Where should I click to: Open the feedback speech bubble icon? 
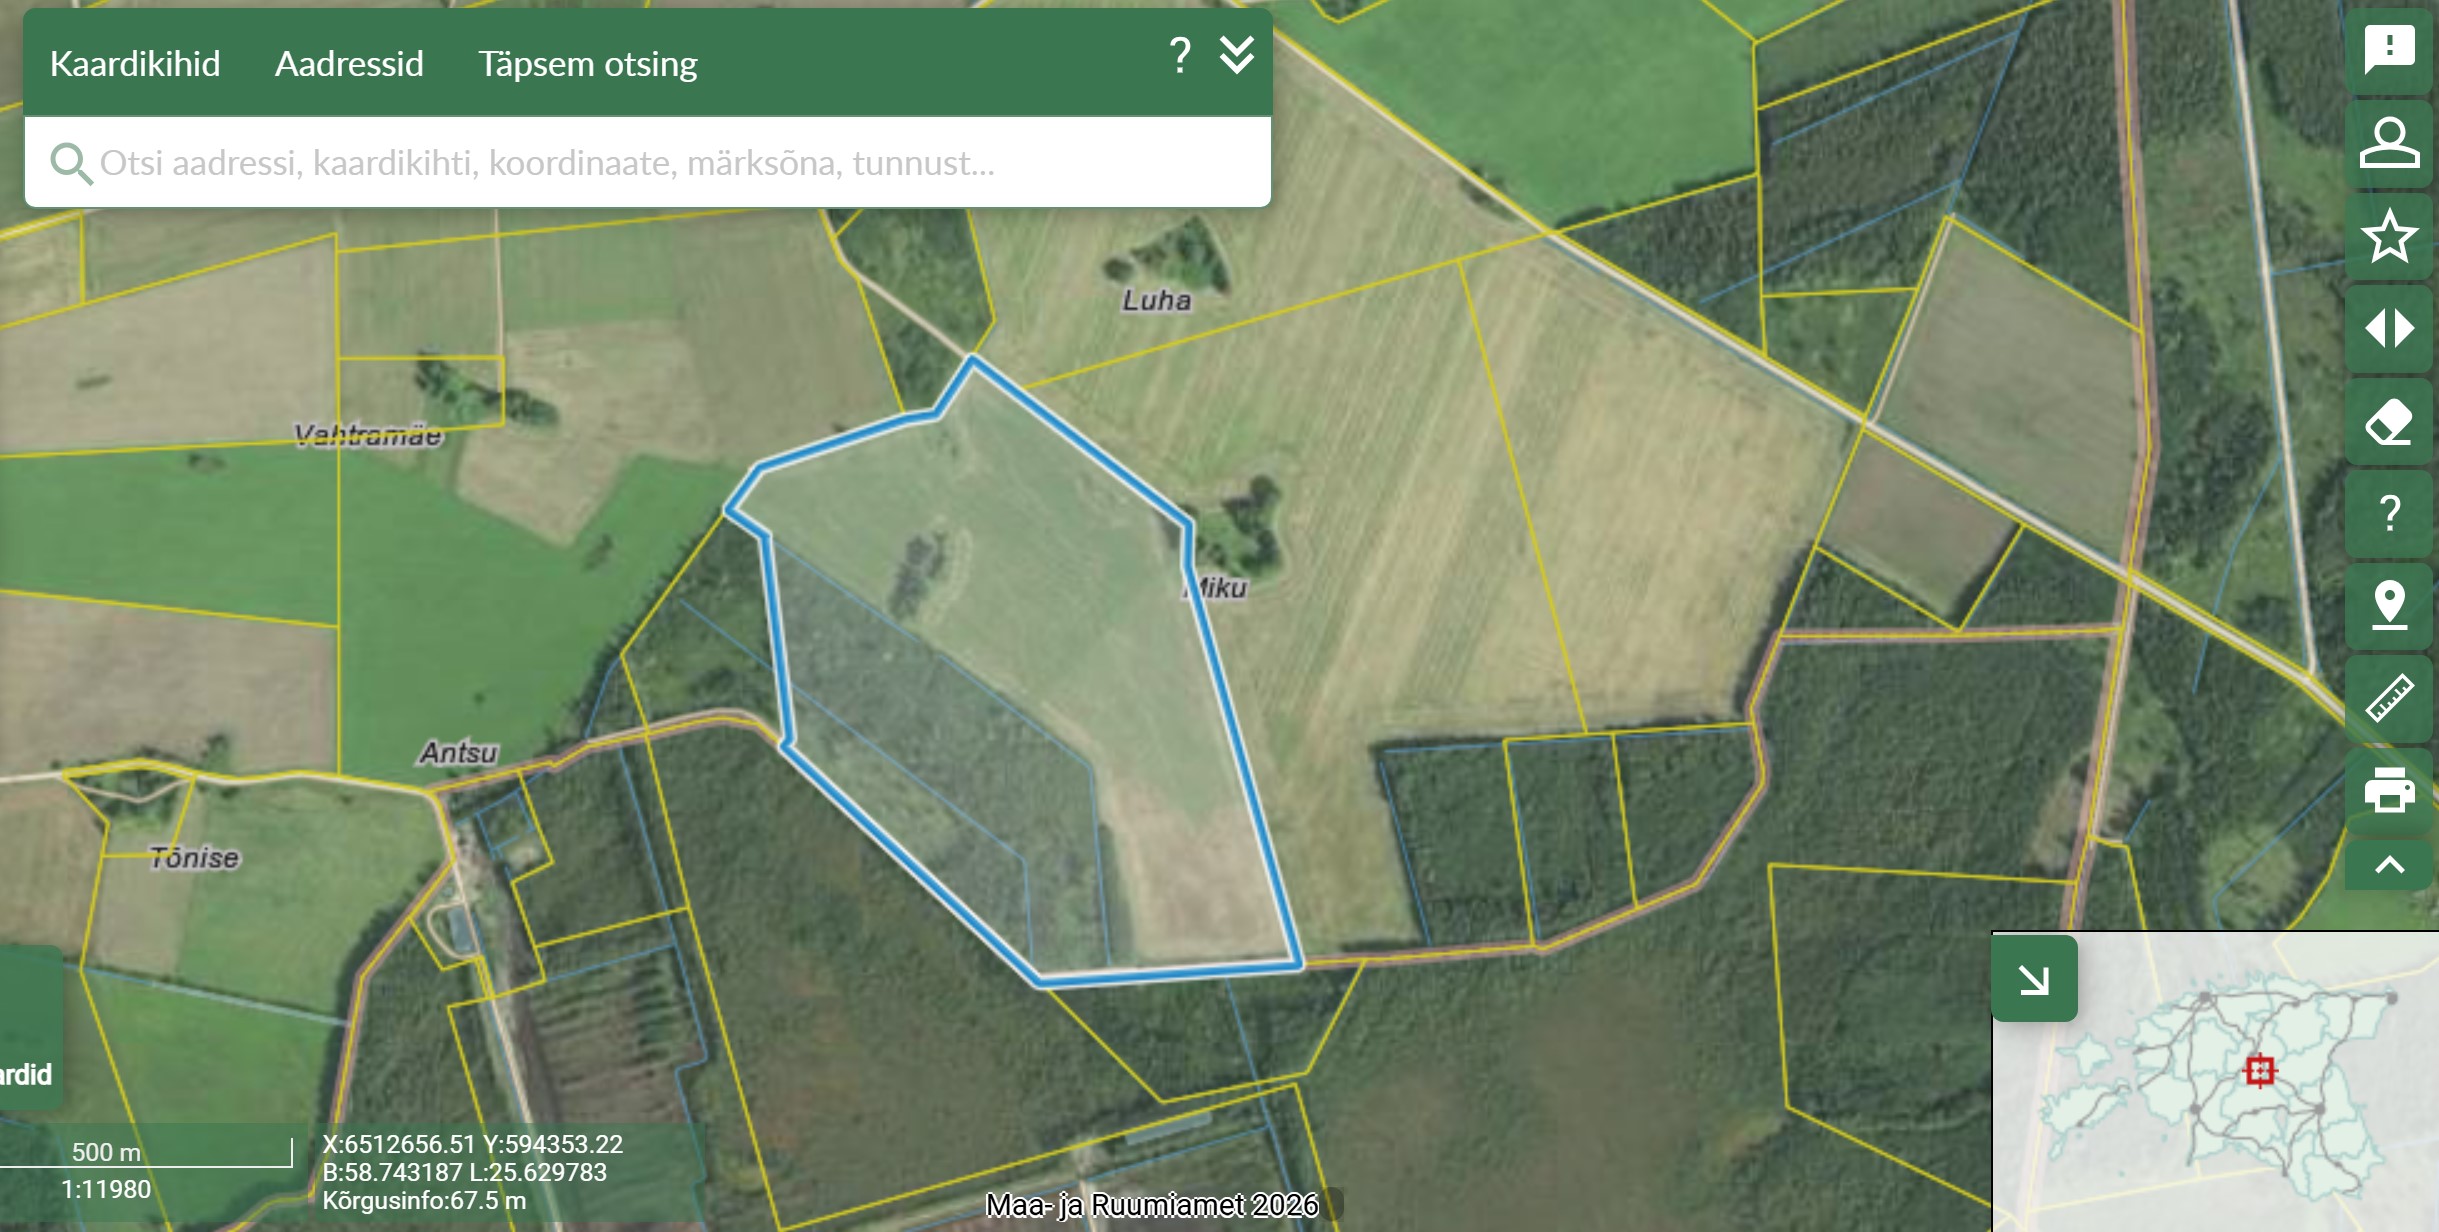(x=2389, y=48)
